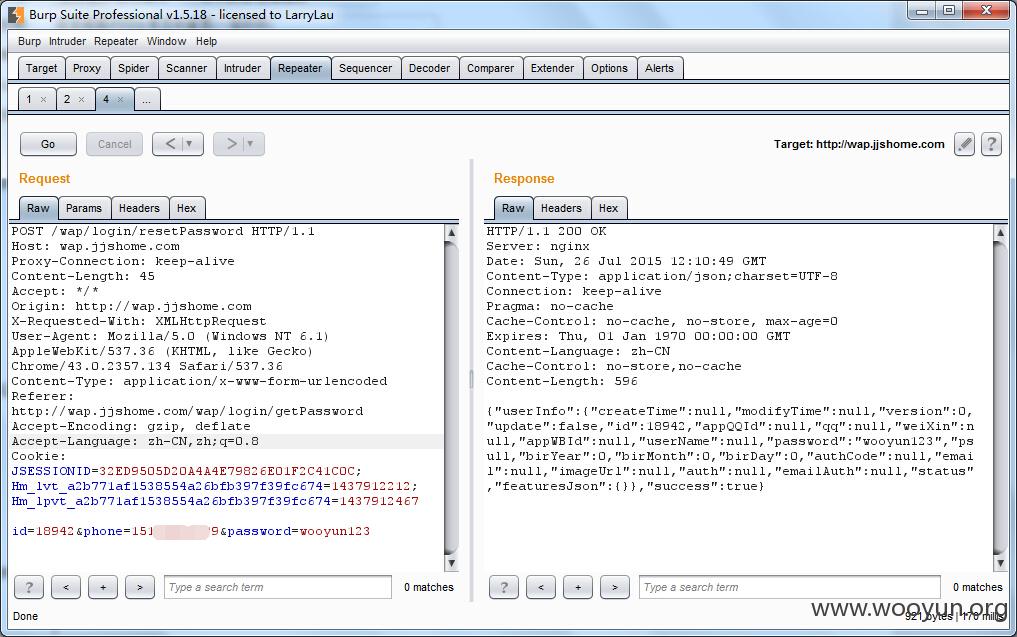Click the JSESSIONID cookie line
This screenshot has height=637, width=1017.
(187, 471)
